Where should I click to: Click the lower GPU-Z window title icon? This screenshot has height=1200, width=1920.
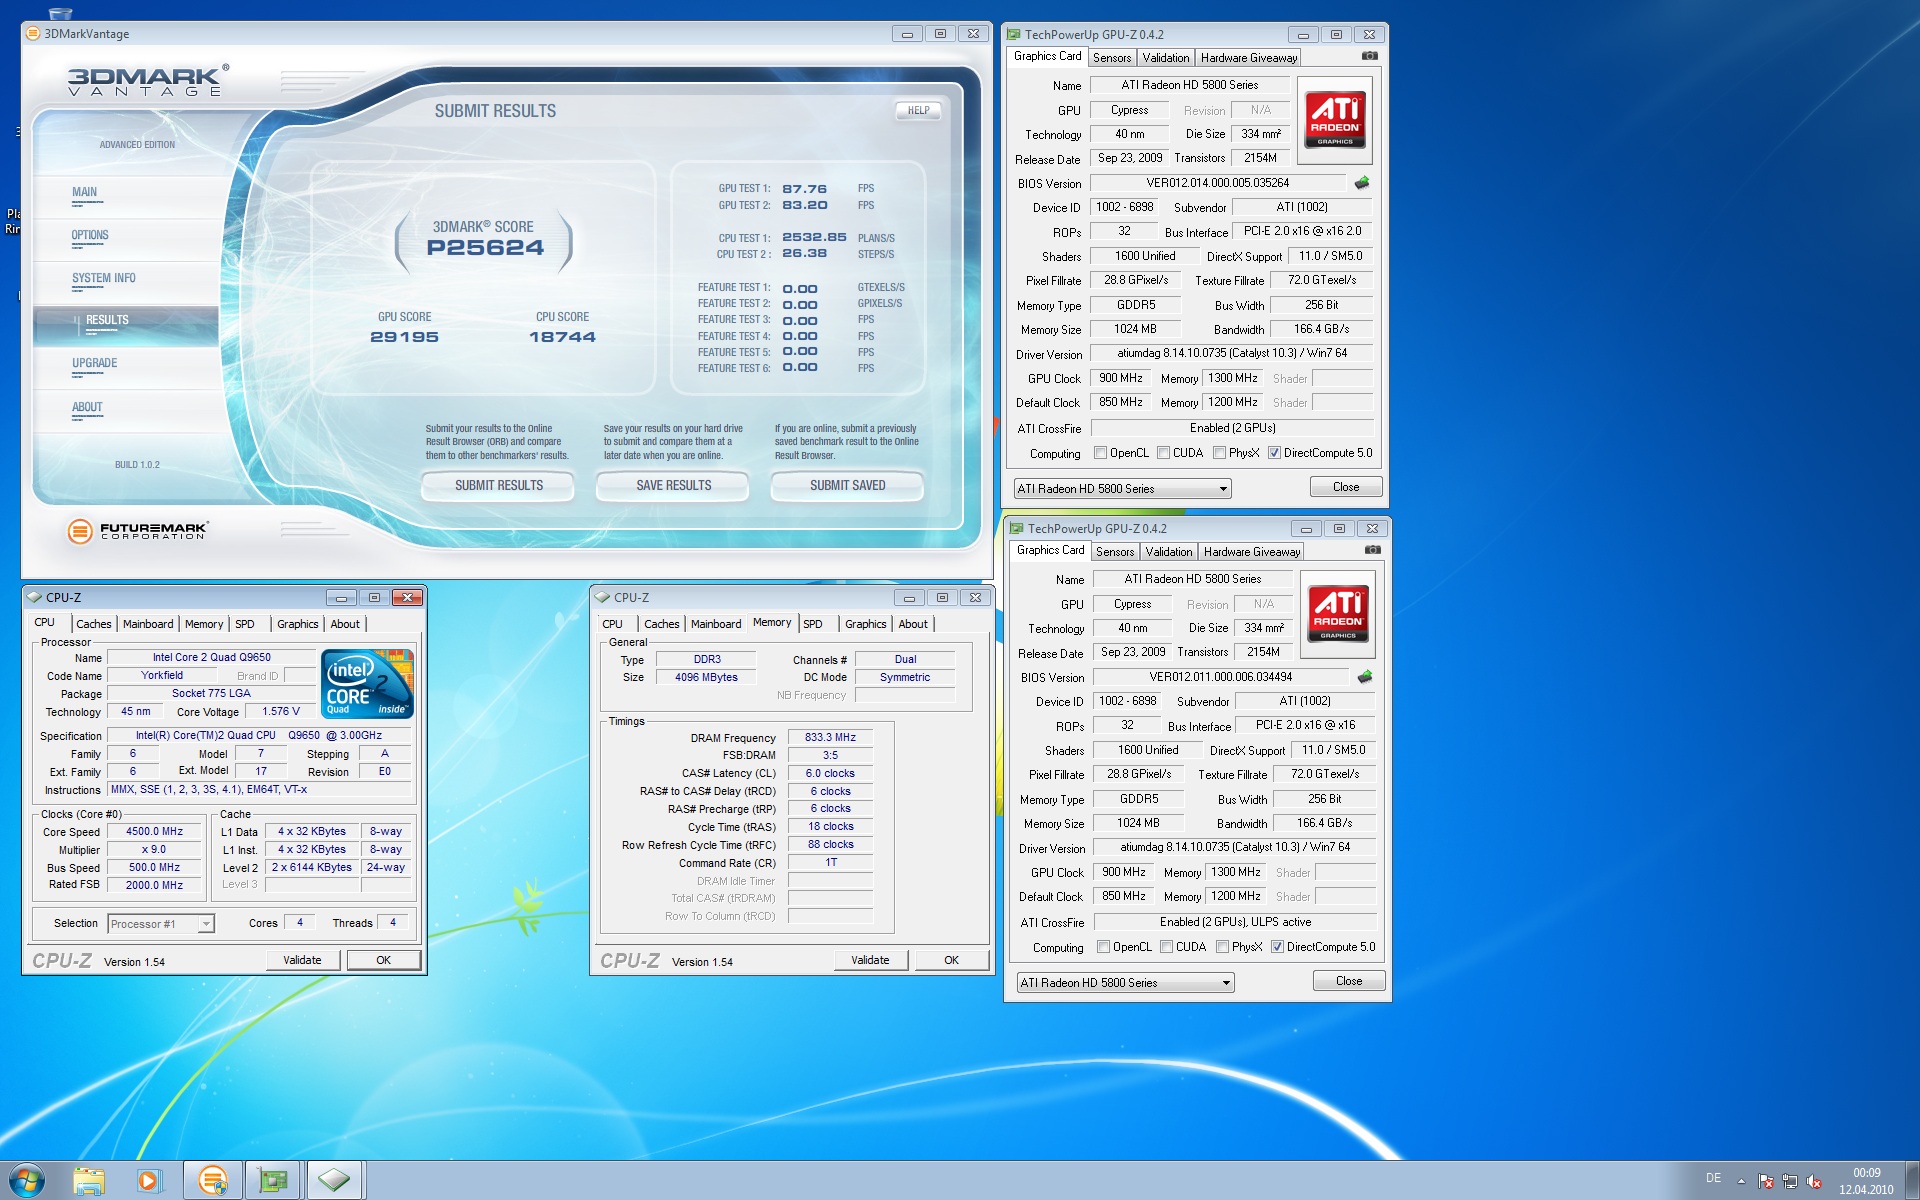tap(1016, 528)
